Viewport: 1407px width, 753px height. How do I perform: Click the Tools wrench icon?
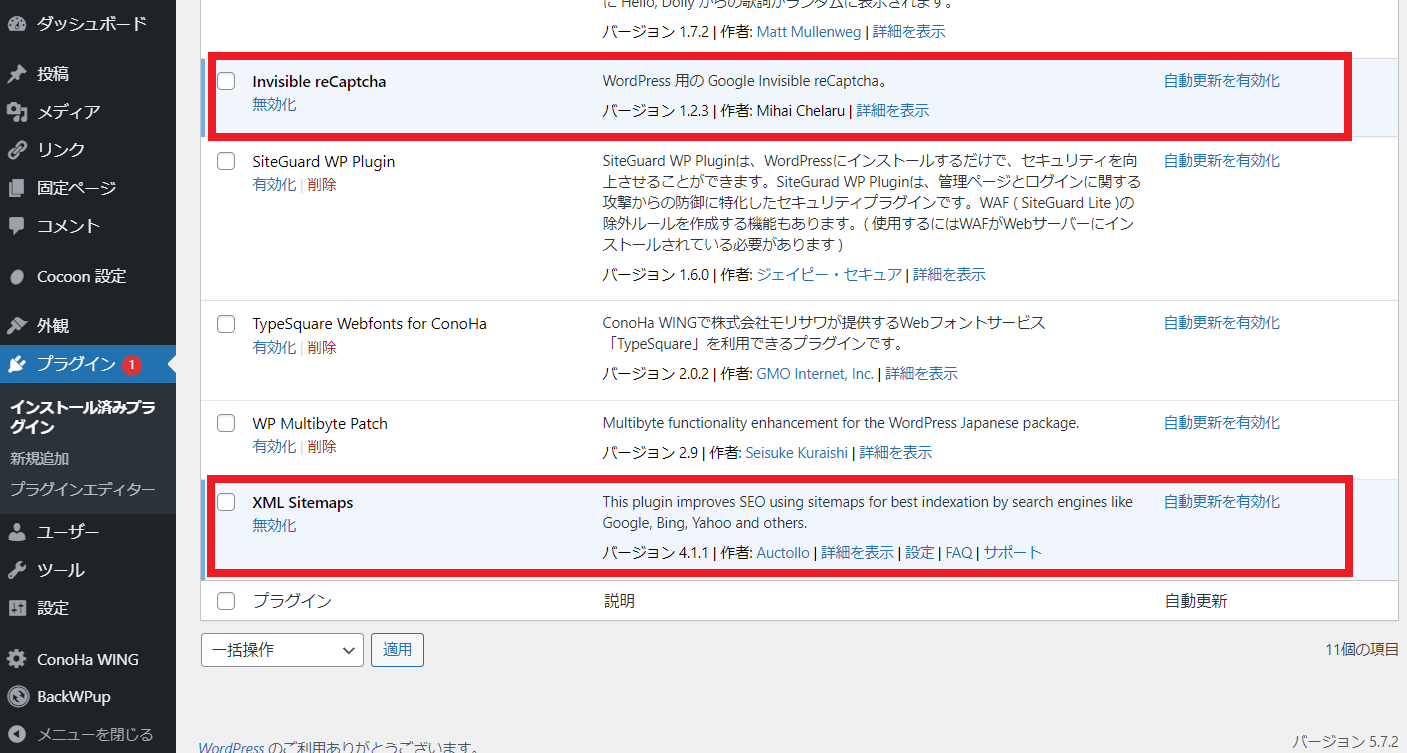17,570
